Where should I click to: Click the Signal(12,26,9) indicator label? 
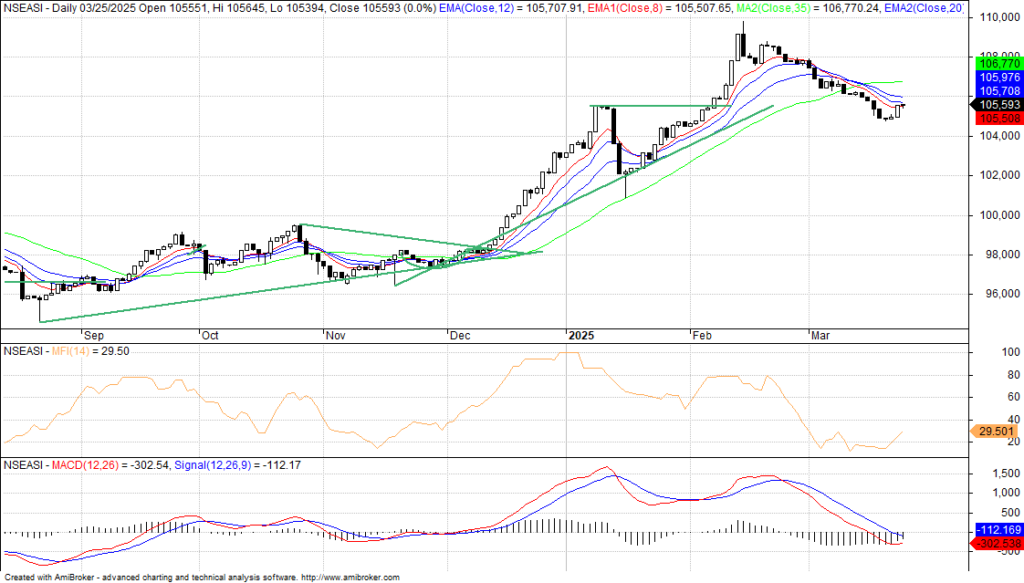[213, 465]
